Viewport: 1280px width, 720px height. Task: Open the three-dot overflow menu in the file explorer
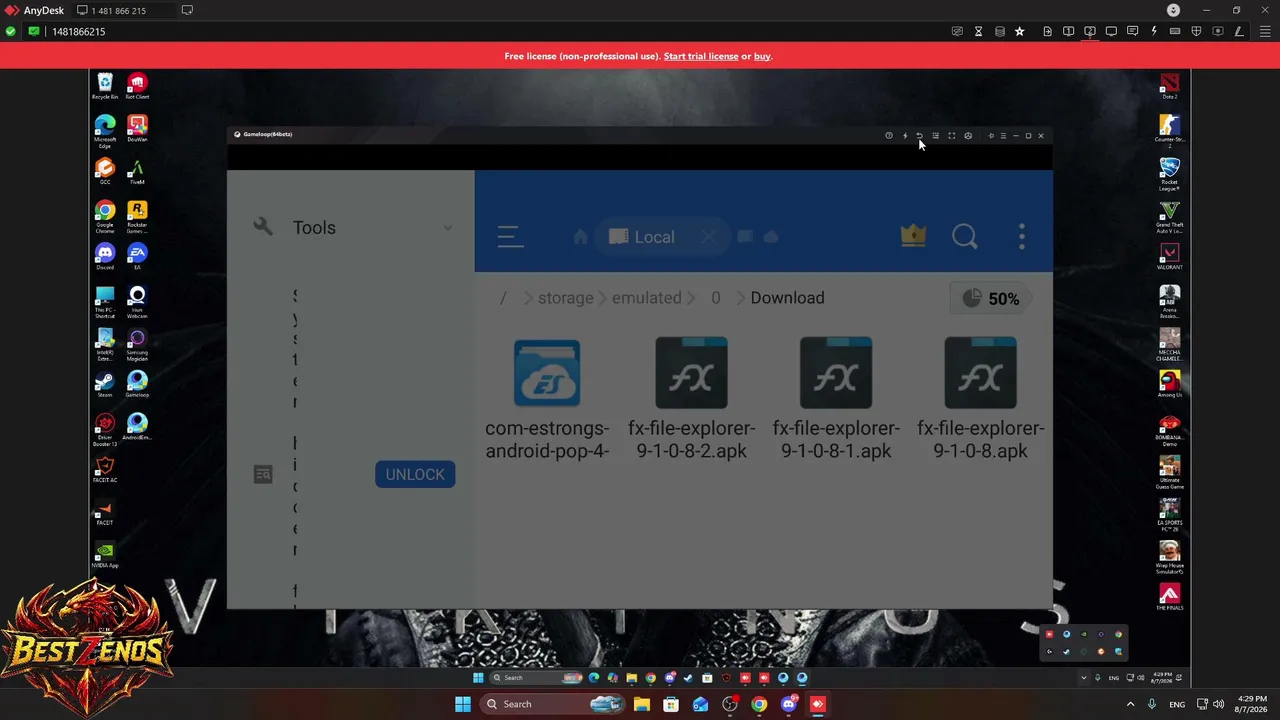coord(1022,237)
